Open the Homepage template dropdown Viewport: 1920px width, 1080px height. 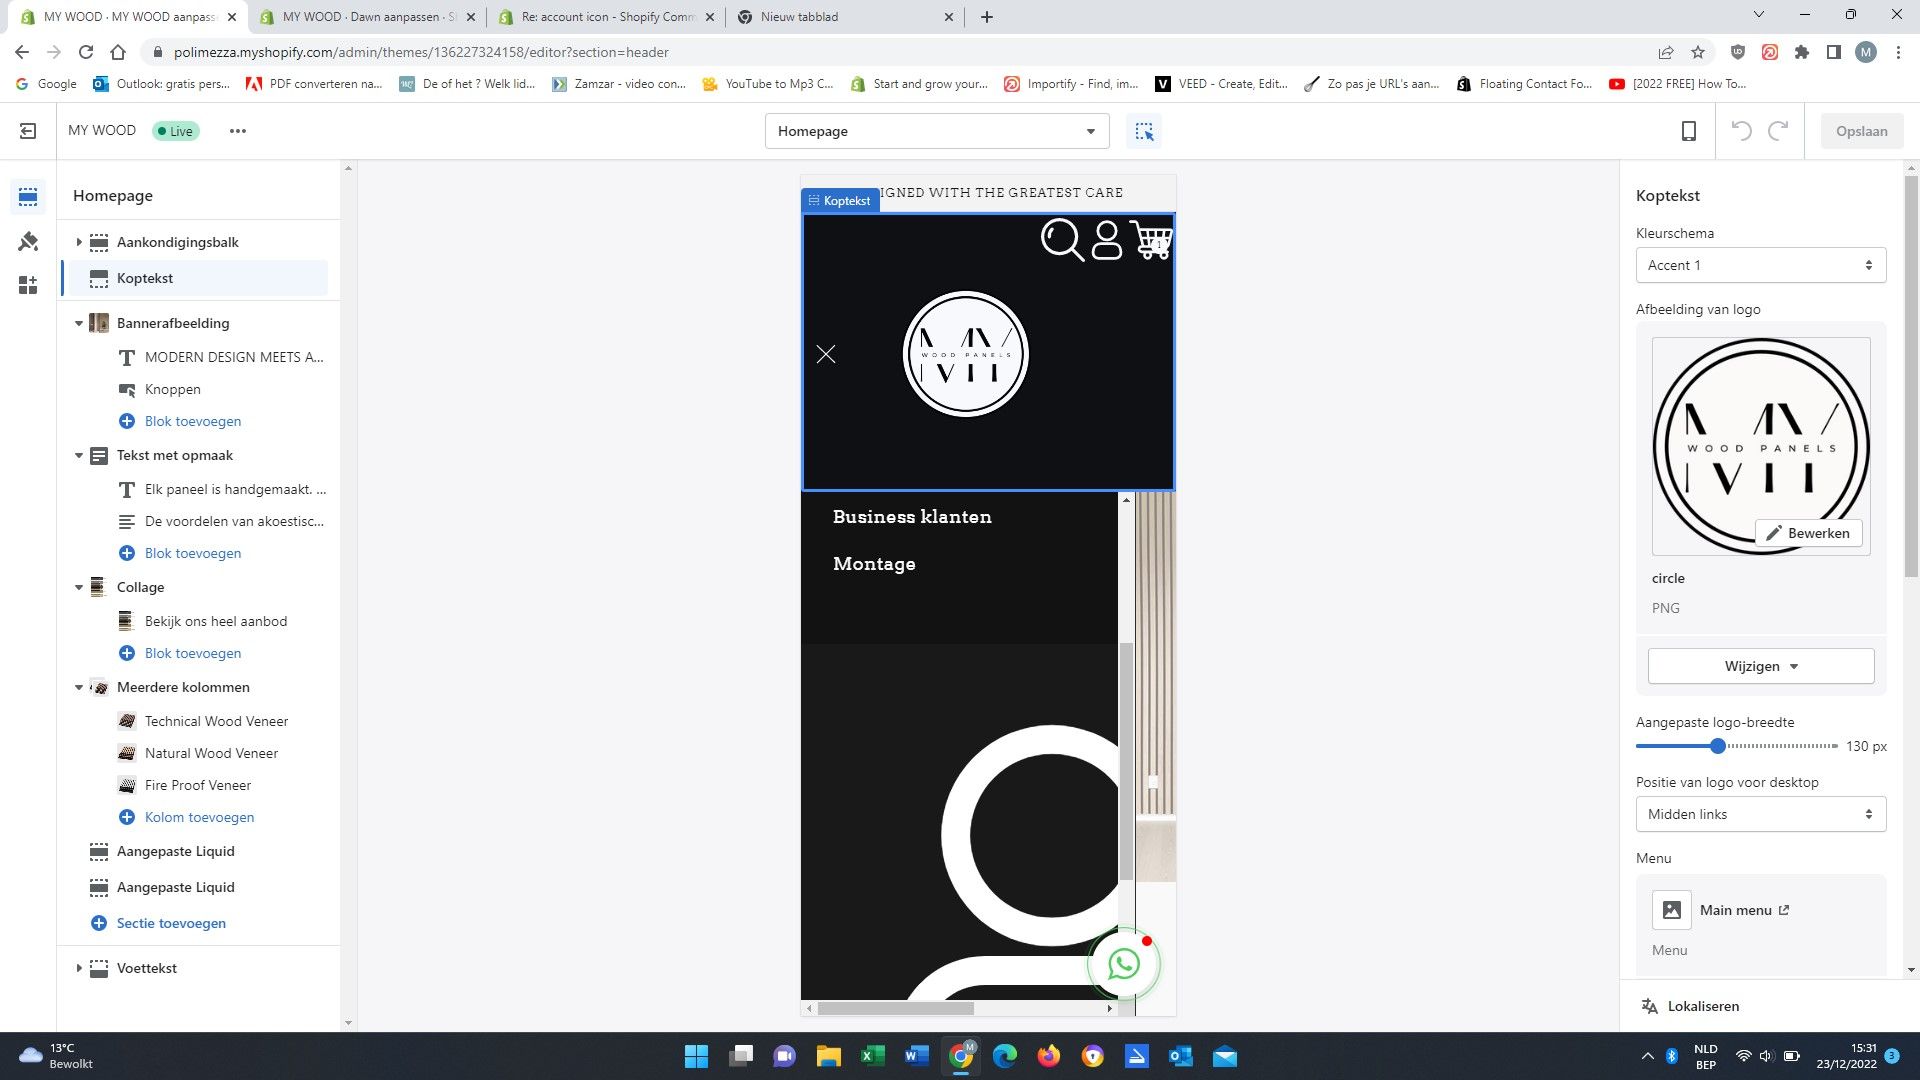click(x=936, y=131)
